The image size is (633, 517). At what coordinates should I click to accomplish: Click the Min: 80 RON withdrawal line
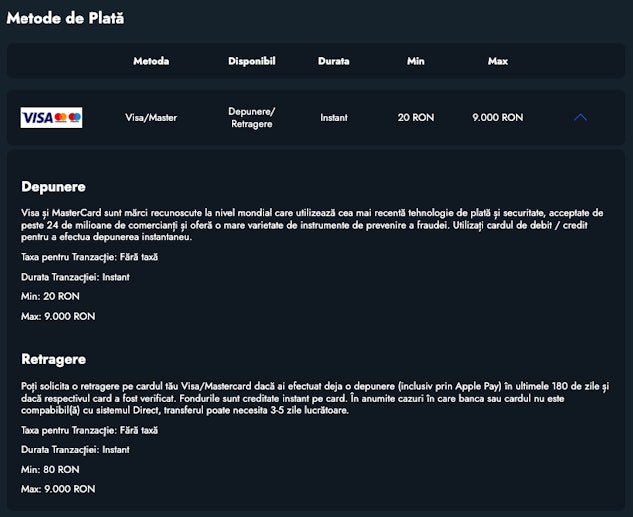50,469
